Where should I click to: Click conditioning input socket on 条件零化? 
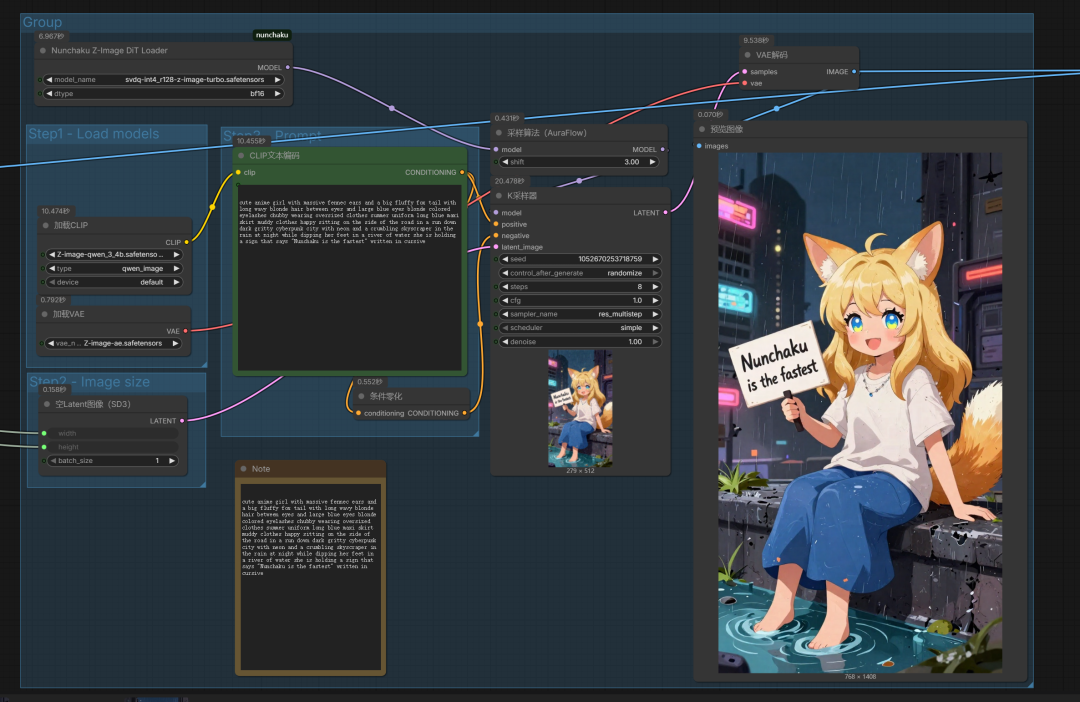358,413
